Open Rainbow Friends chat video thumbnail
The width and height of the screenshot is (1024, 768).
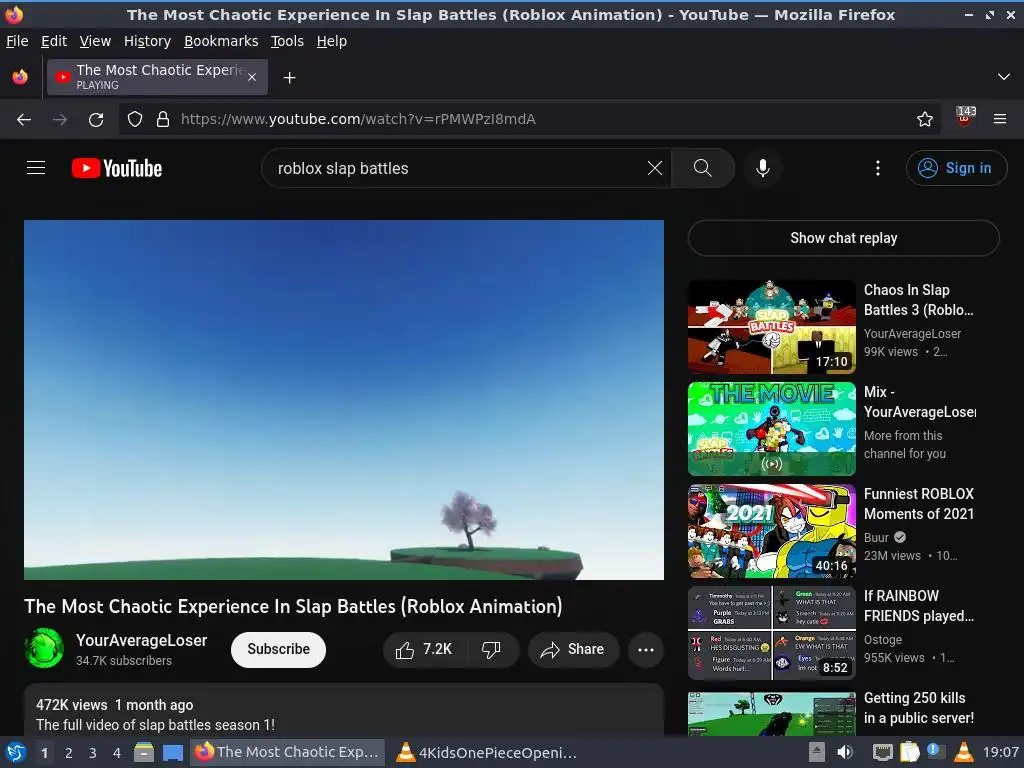(772, 633)
